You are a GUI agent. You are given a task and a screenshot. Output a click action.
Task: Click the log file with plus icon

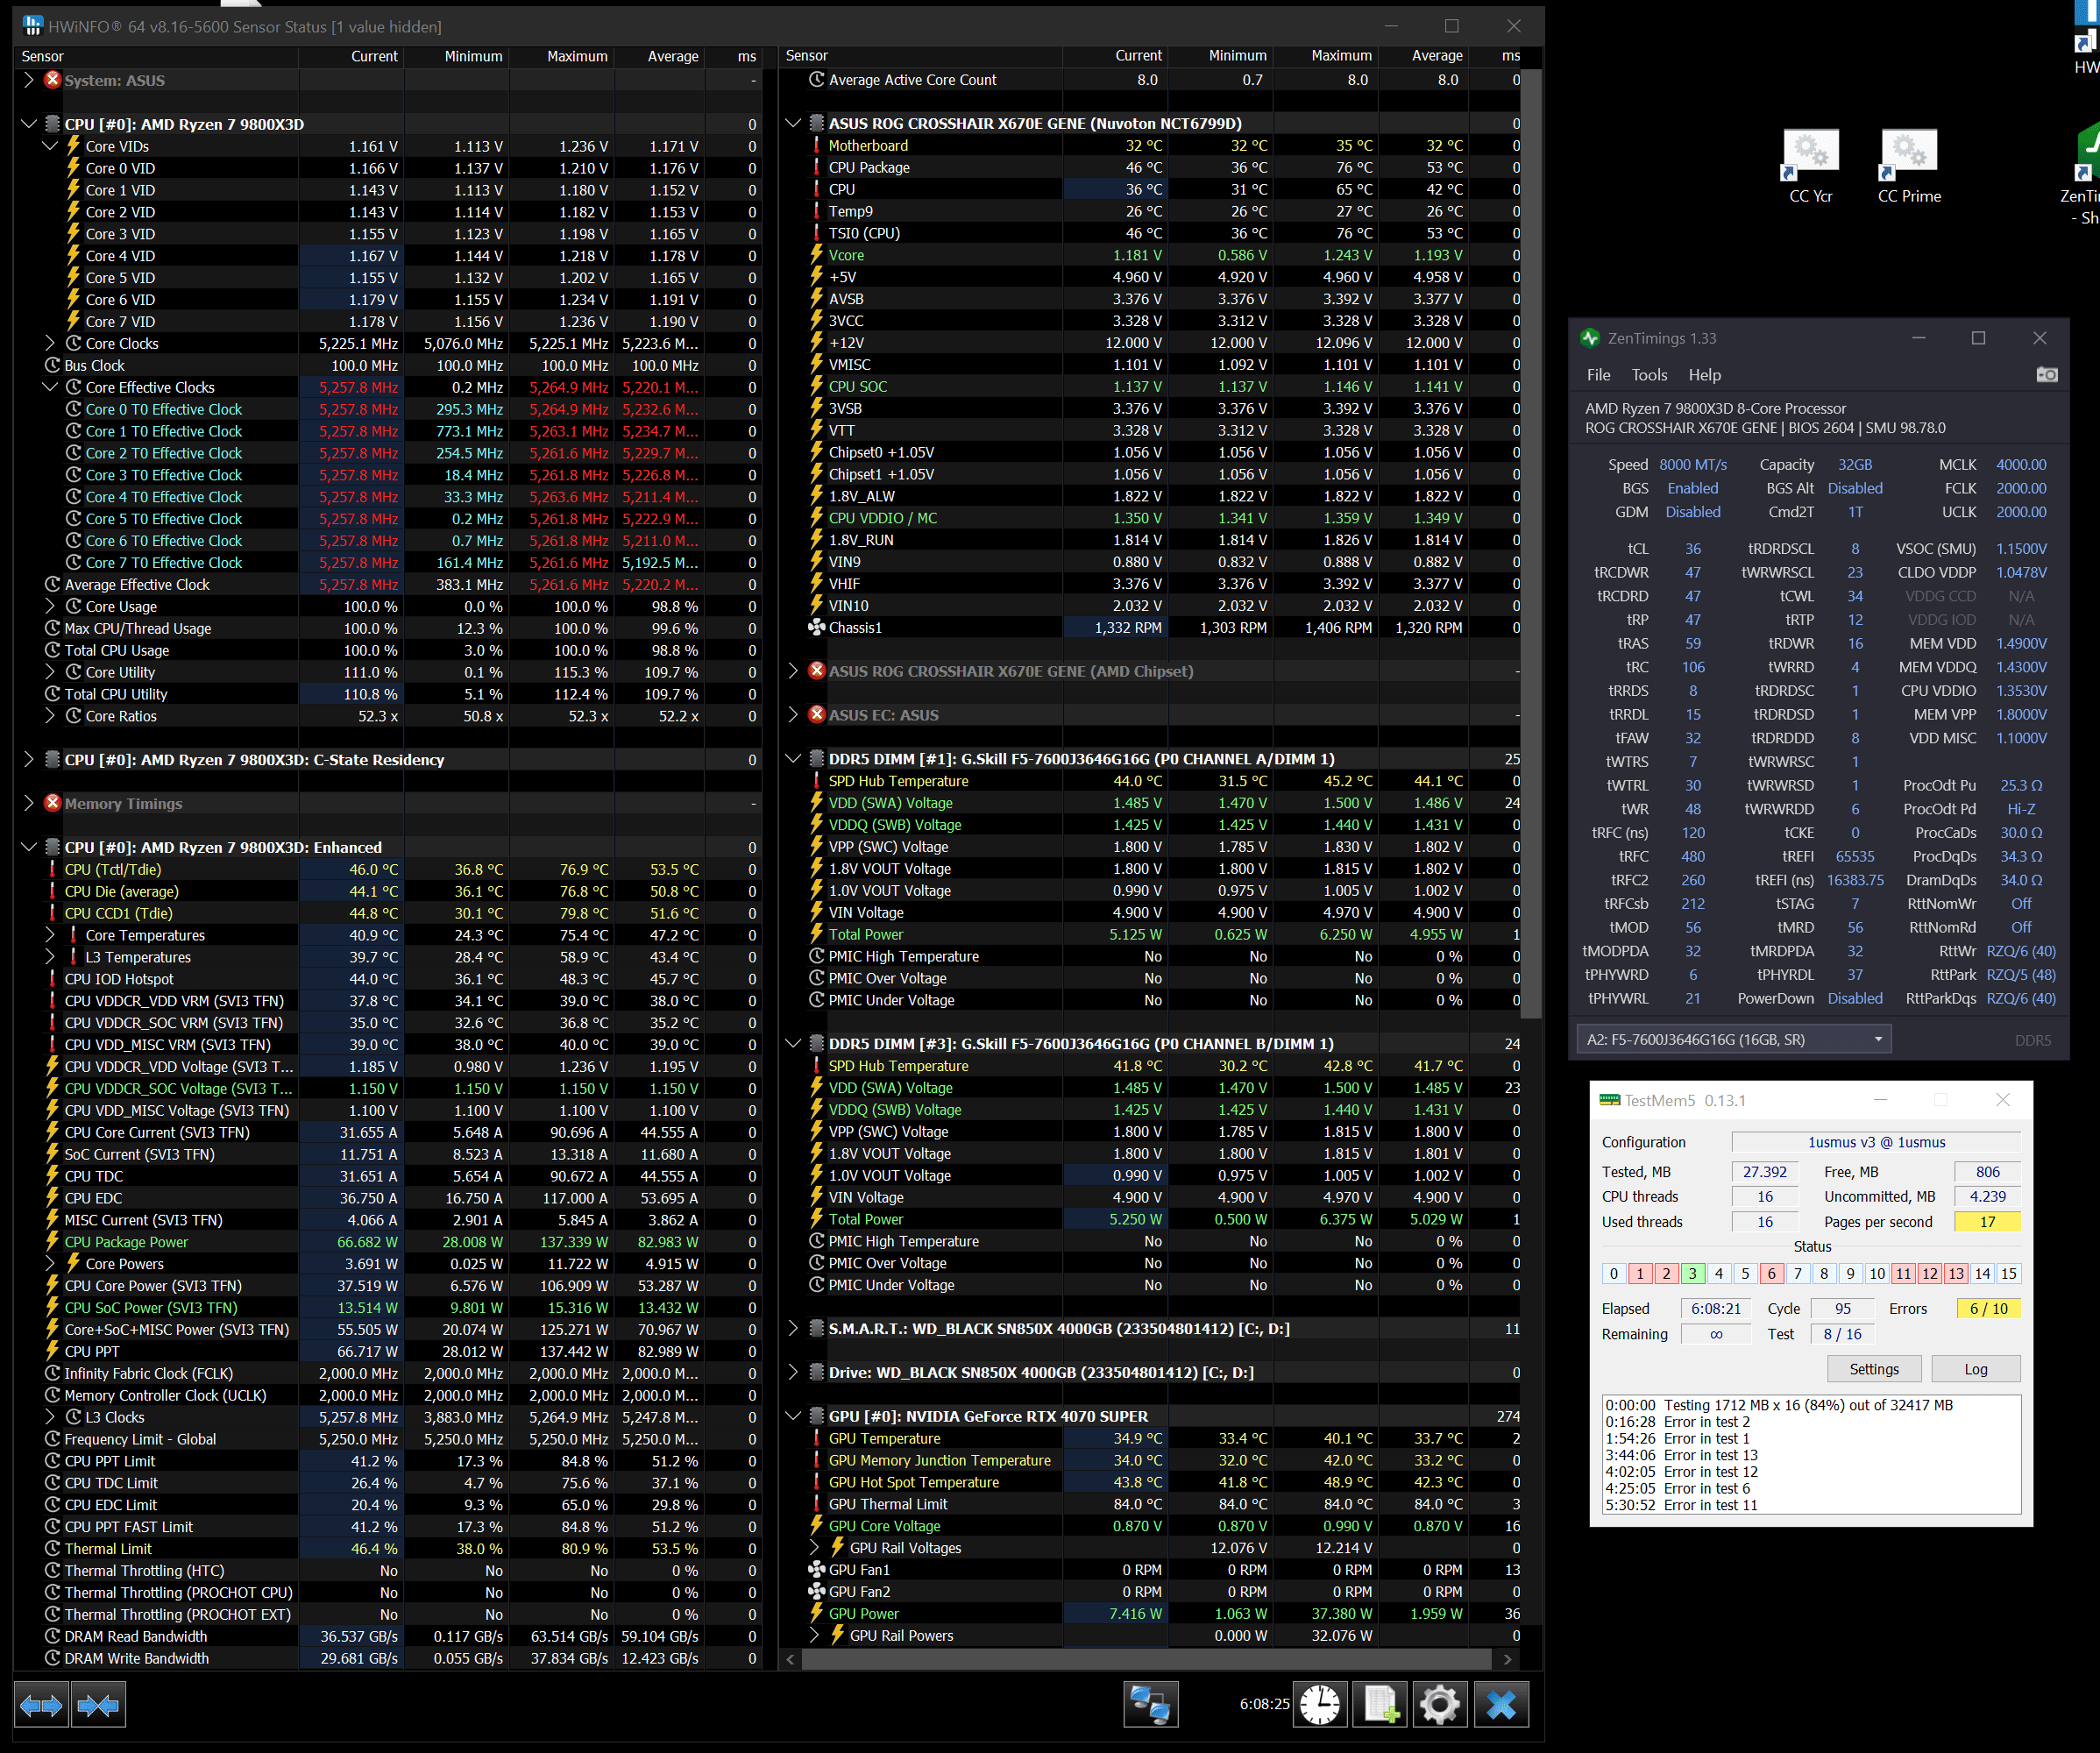tap(1380, 1704)
